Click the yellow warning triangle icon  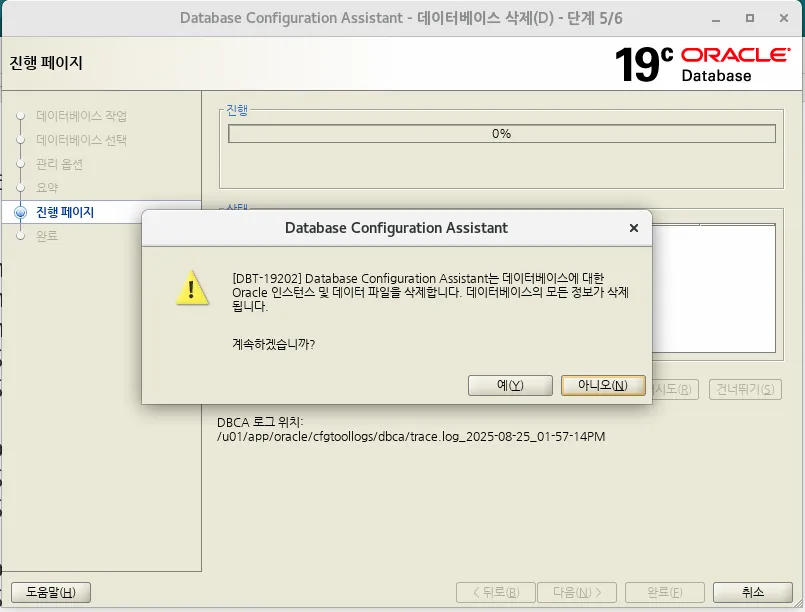192,289
